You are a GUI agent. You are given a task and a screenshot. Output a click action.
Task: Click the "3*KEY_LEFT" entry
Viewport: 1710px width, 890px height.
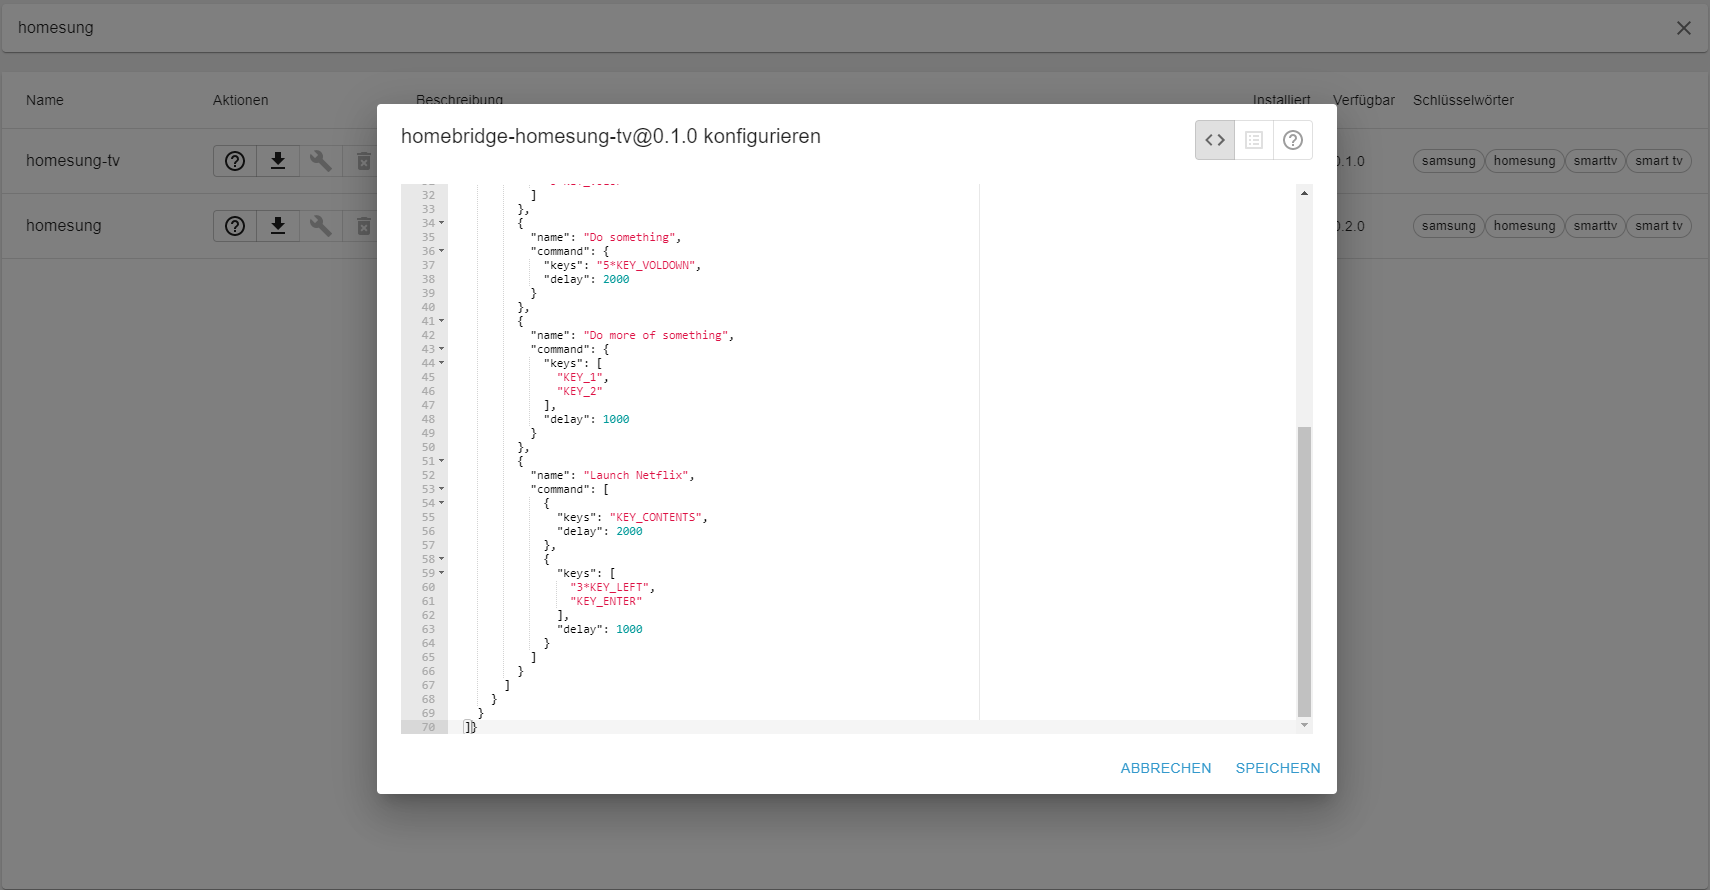[610, 588]
